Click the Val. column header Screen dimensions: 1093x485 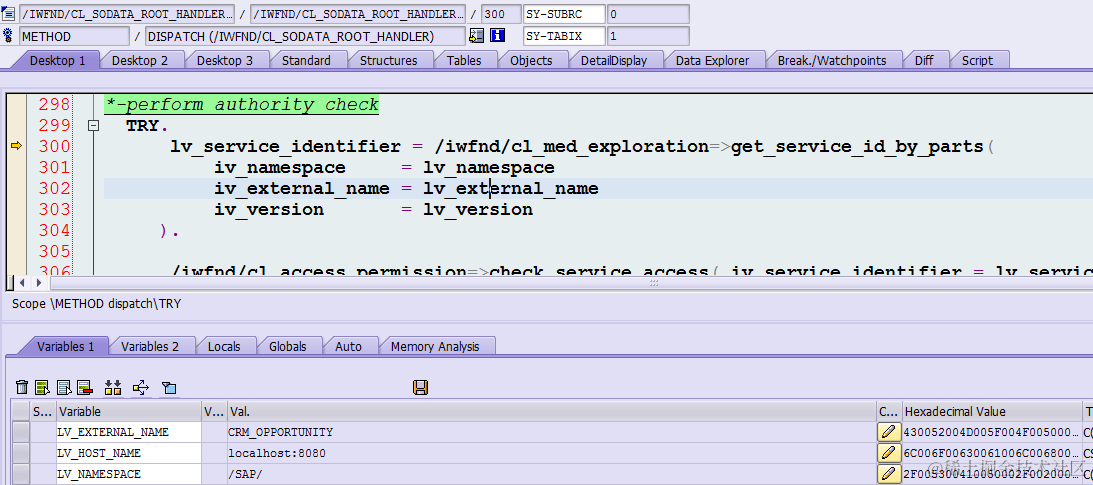point(551,412)
